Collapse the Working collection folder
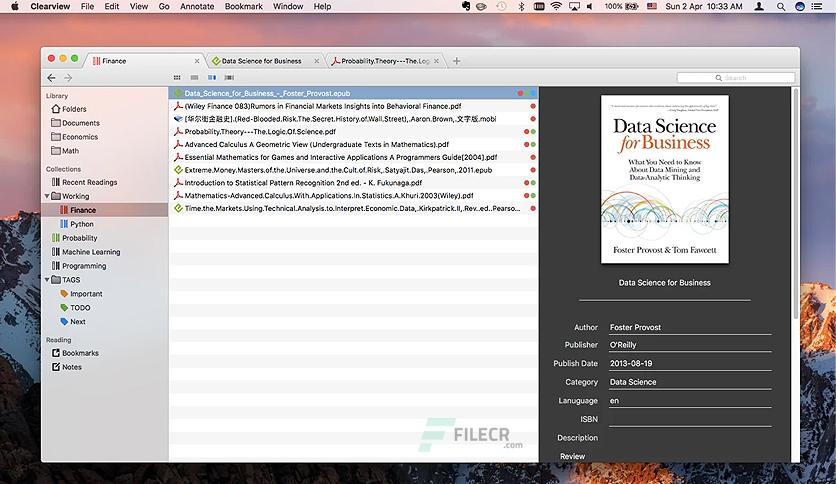The height and width of the screenshot is (484, 836). [47, 196]
